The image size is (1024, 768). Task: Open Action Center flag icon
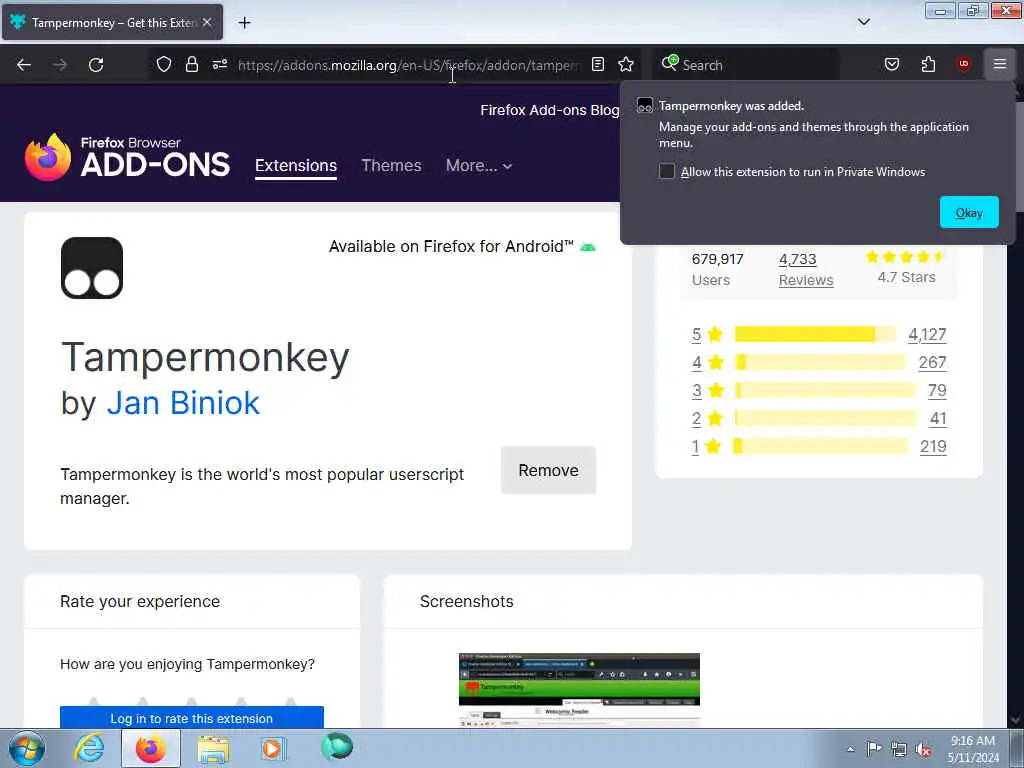(x=874, y=748)
